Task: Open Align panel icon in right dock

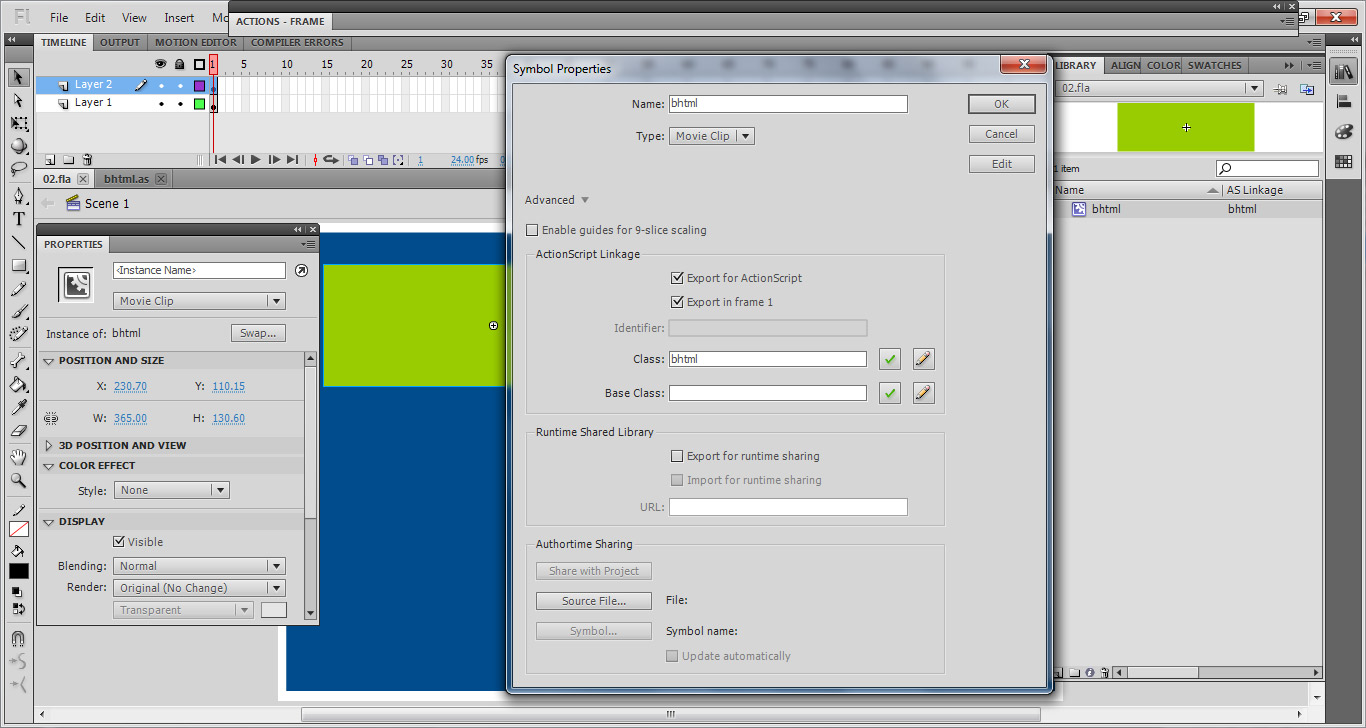Action: click(x=1343, y=103)
